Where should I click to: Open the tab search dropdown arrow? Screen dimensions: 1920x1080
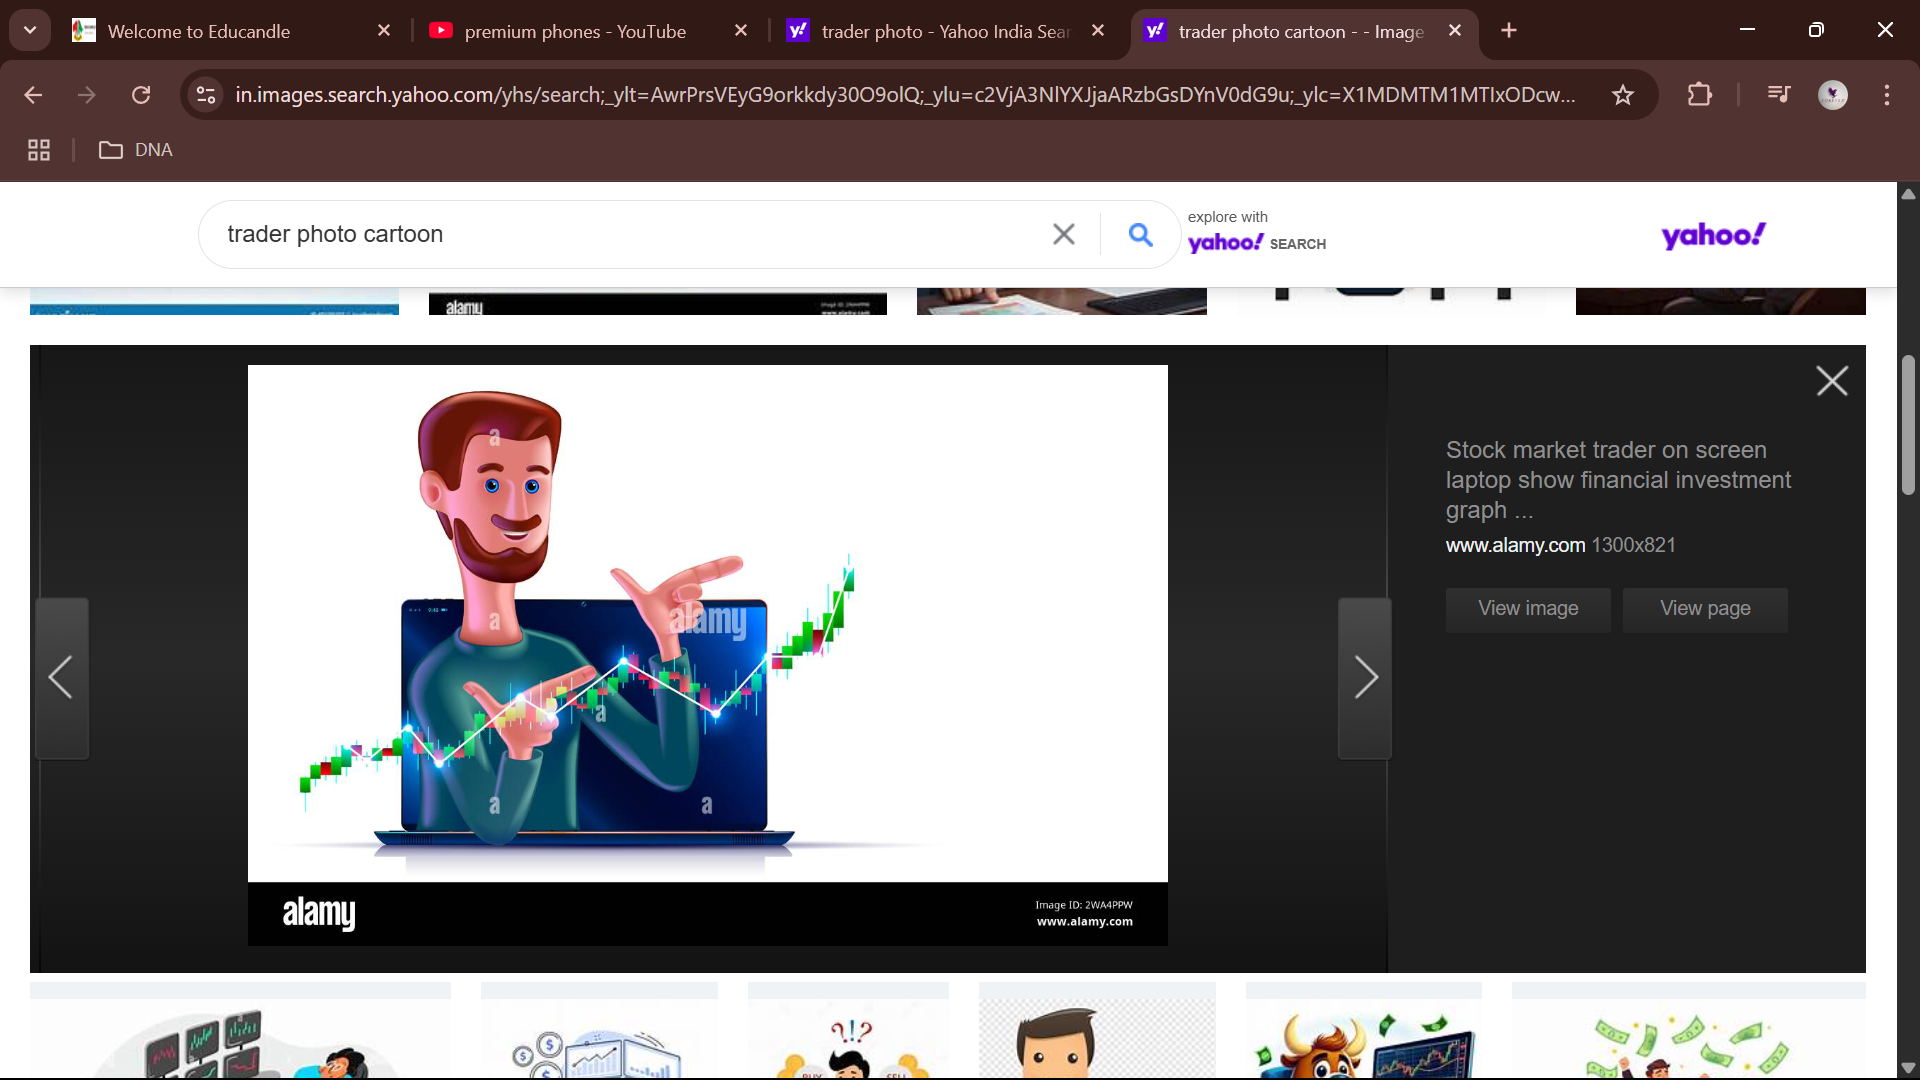coord(30,30)
